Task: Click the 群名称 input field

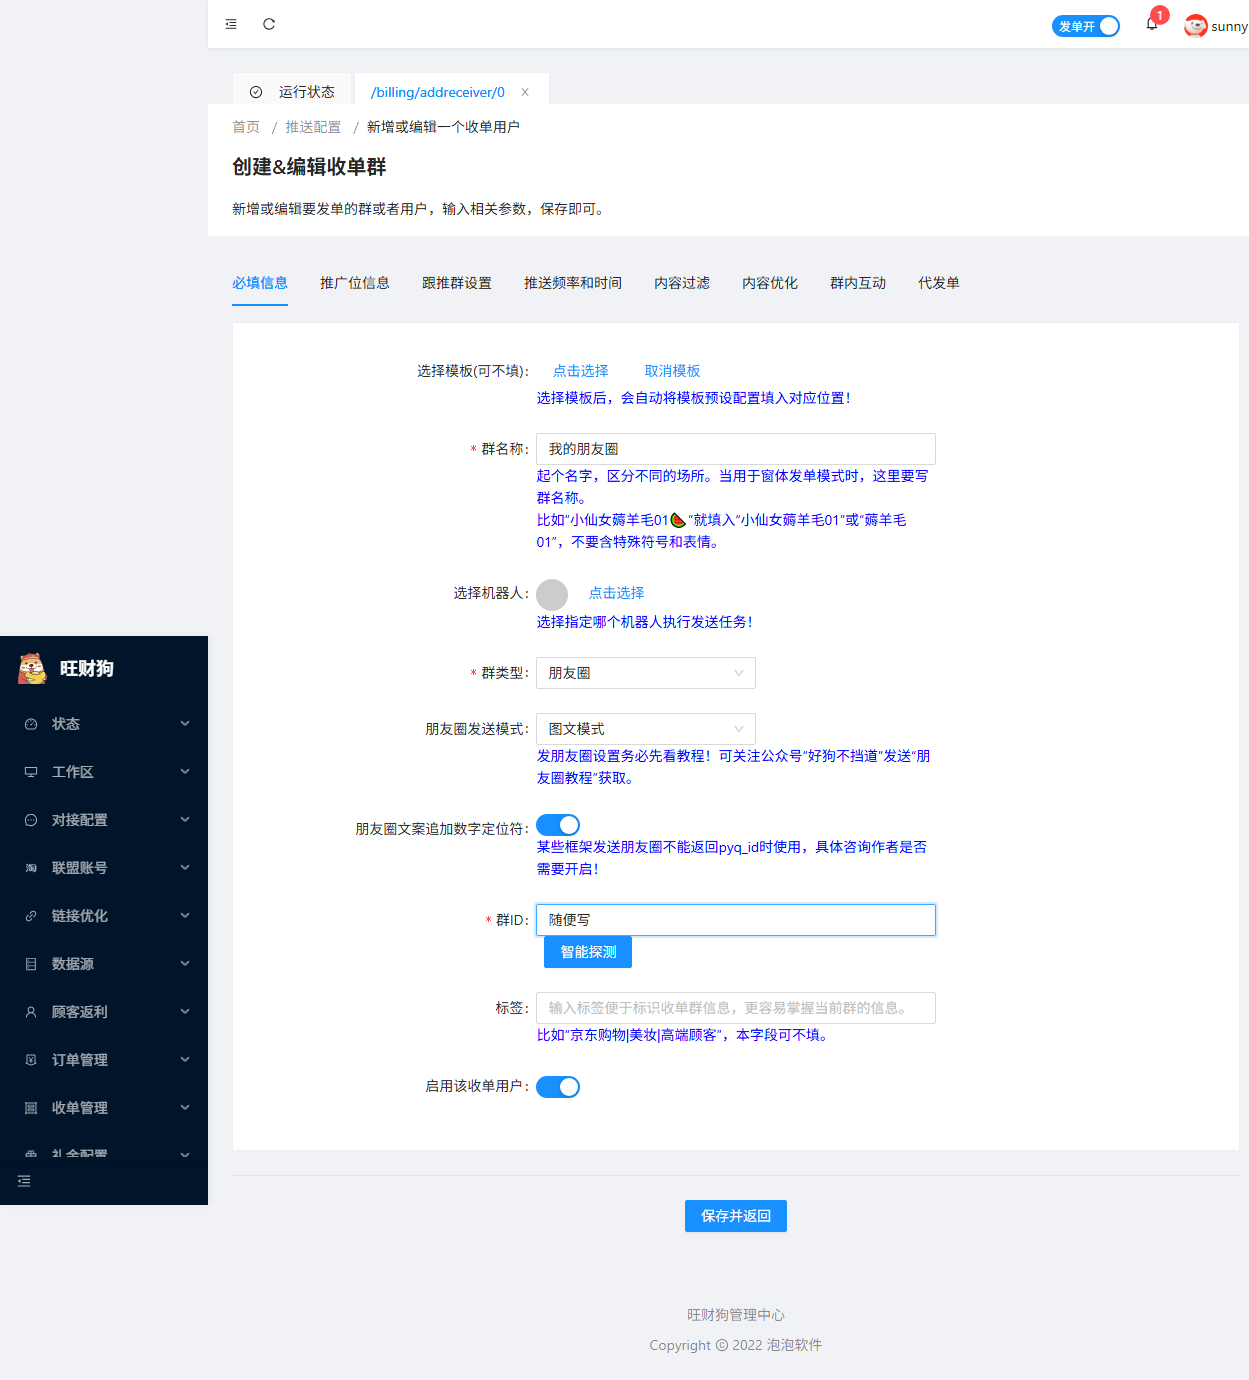Action: click(736, 449)
